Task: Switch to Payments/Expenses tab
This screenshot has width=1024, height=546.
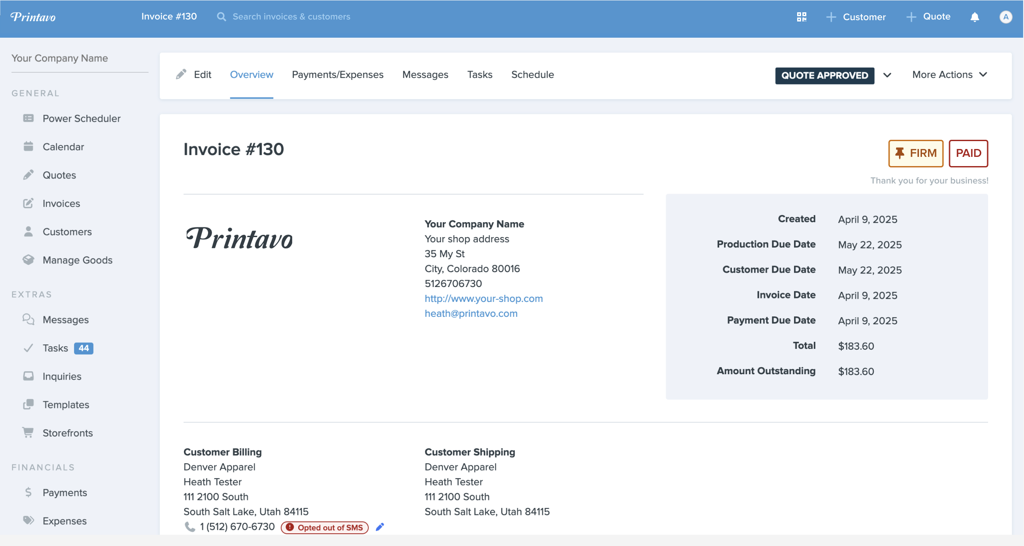Action: tap(338, 74)
